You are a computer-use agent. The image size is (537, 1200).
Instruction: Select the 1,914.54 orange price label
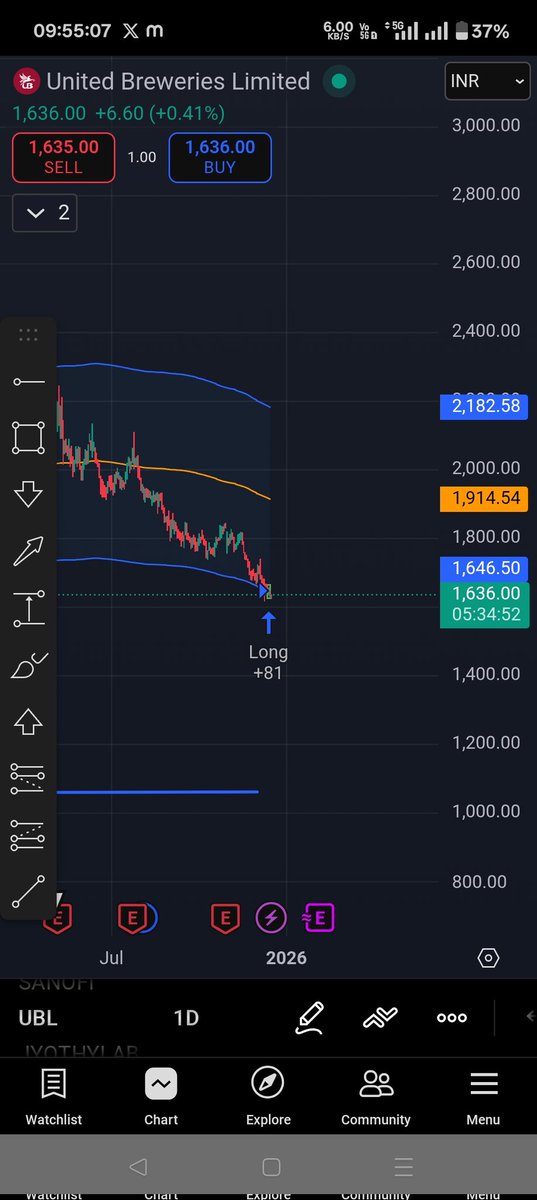pos(482,497)
